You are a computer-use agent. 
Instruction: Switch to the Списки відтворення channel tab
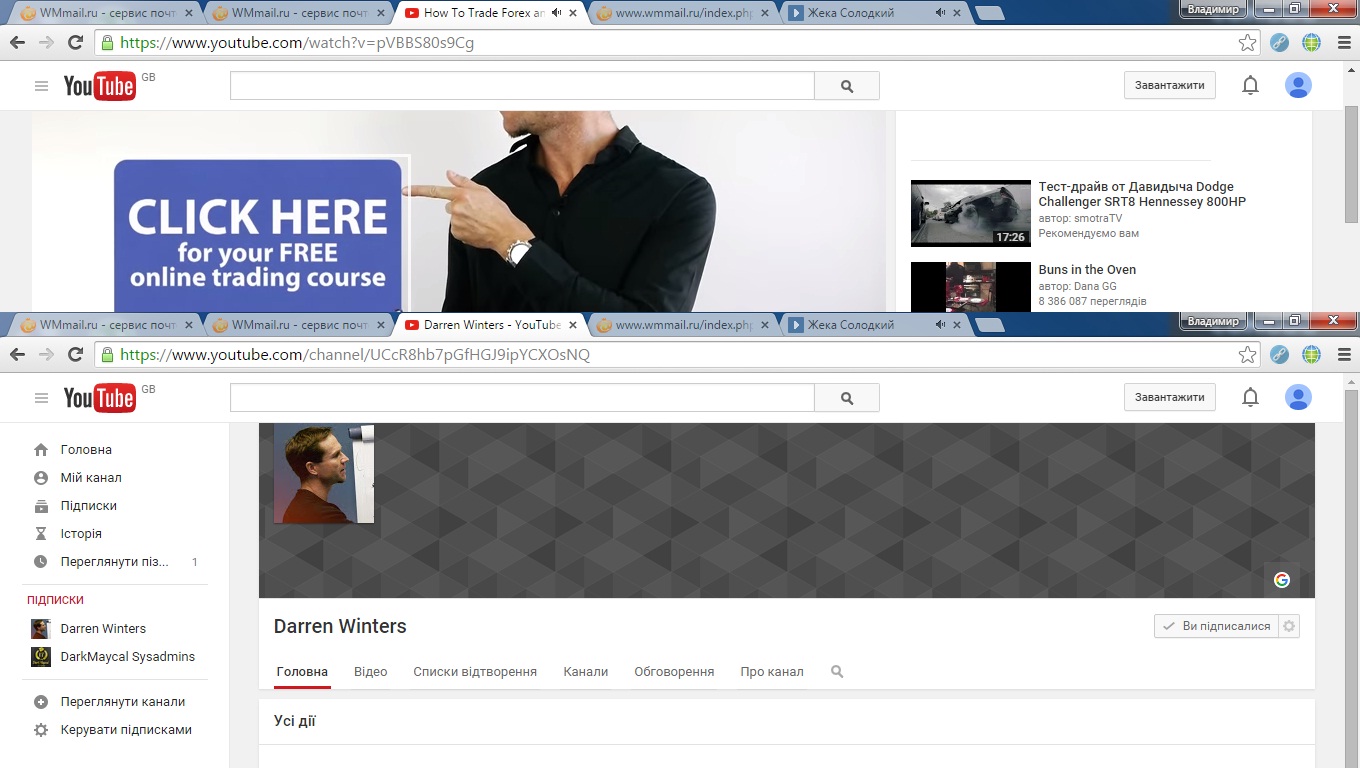475,672
